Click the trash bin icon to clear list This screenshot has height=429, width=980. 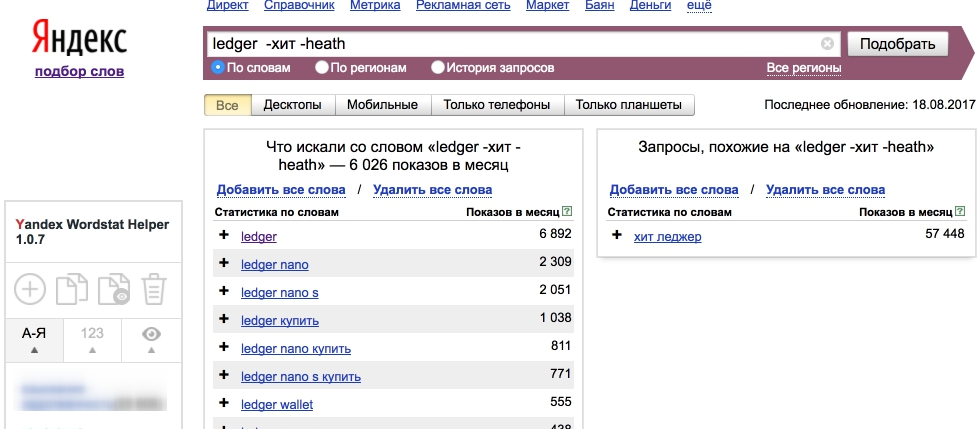(x=153, y=290)
